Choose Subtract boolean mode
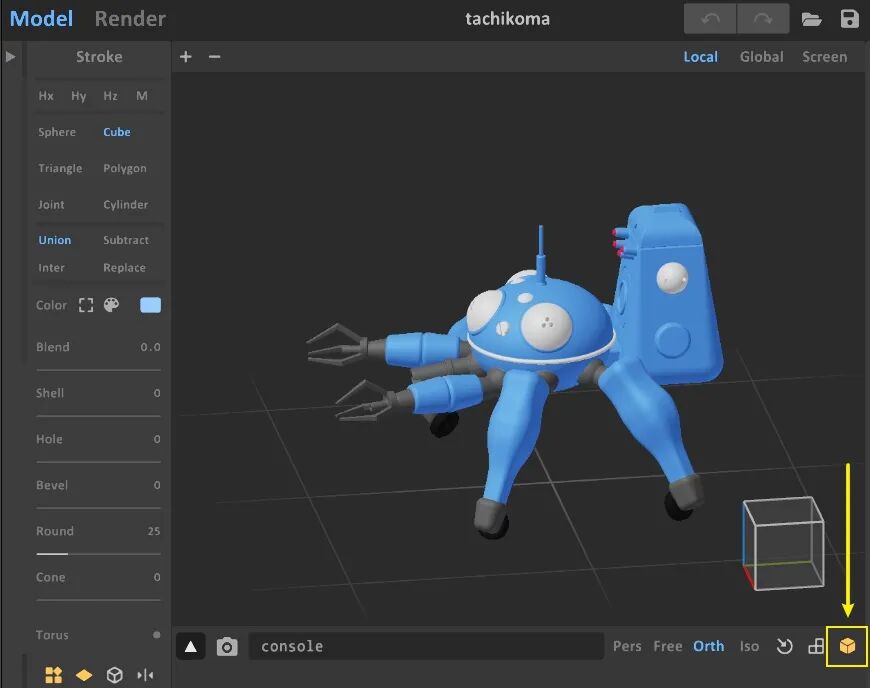Image resolution: width=870 pixels, height=688 pixels. [x=126, y=240]
